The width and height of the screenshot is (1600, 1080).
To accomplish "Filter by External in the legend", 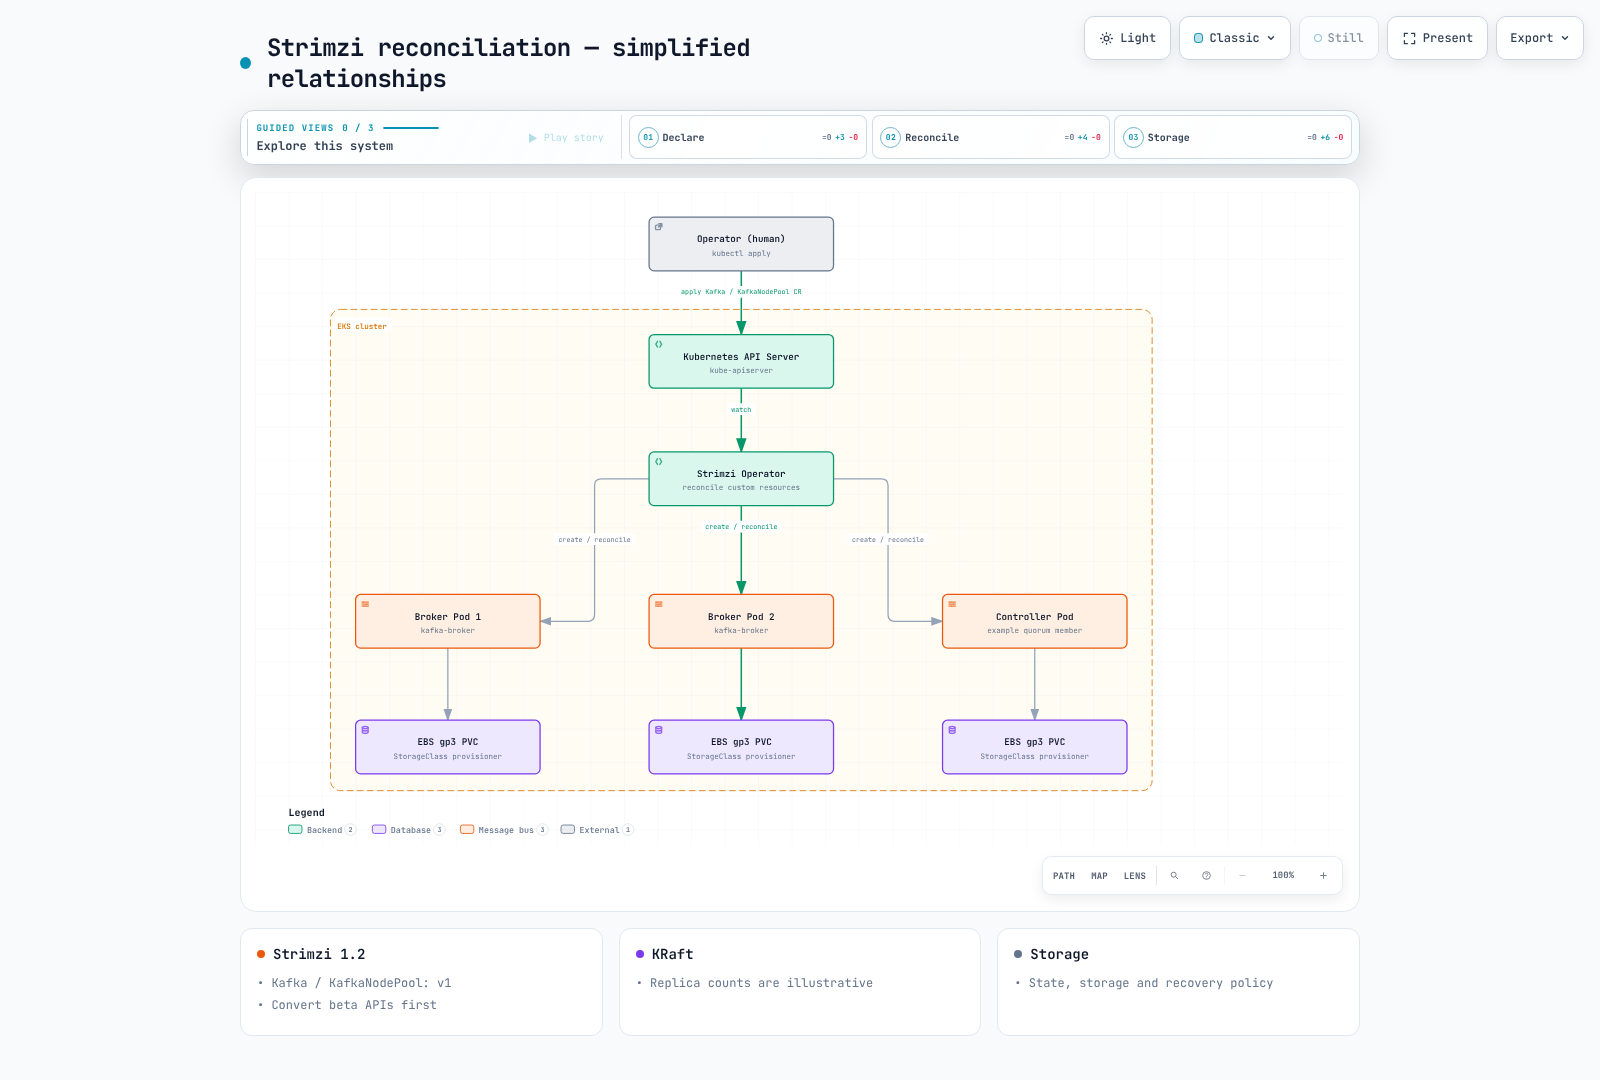I will [597, 830].
